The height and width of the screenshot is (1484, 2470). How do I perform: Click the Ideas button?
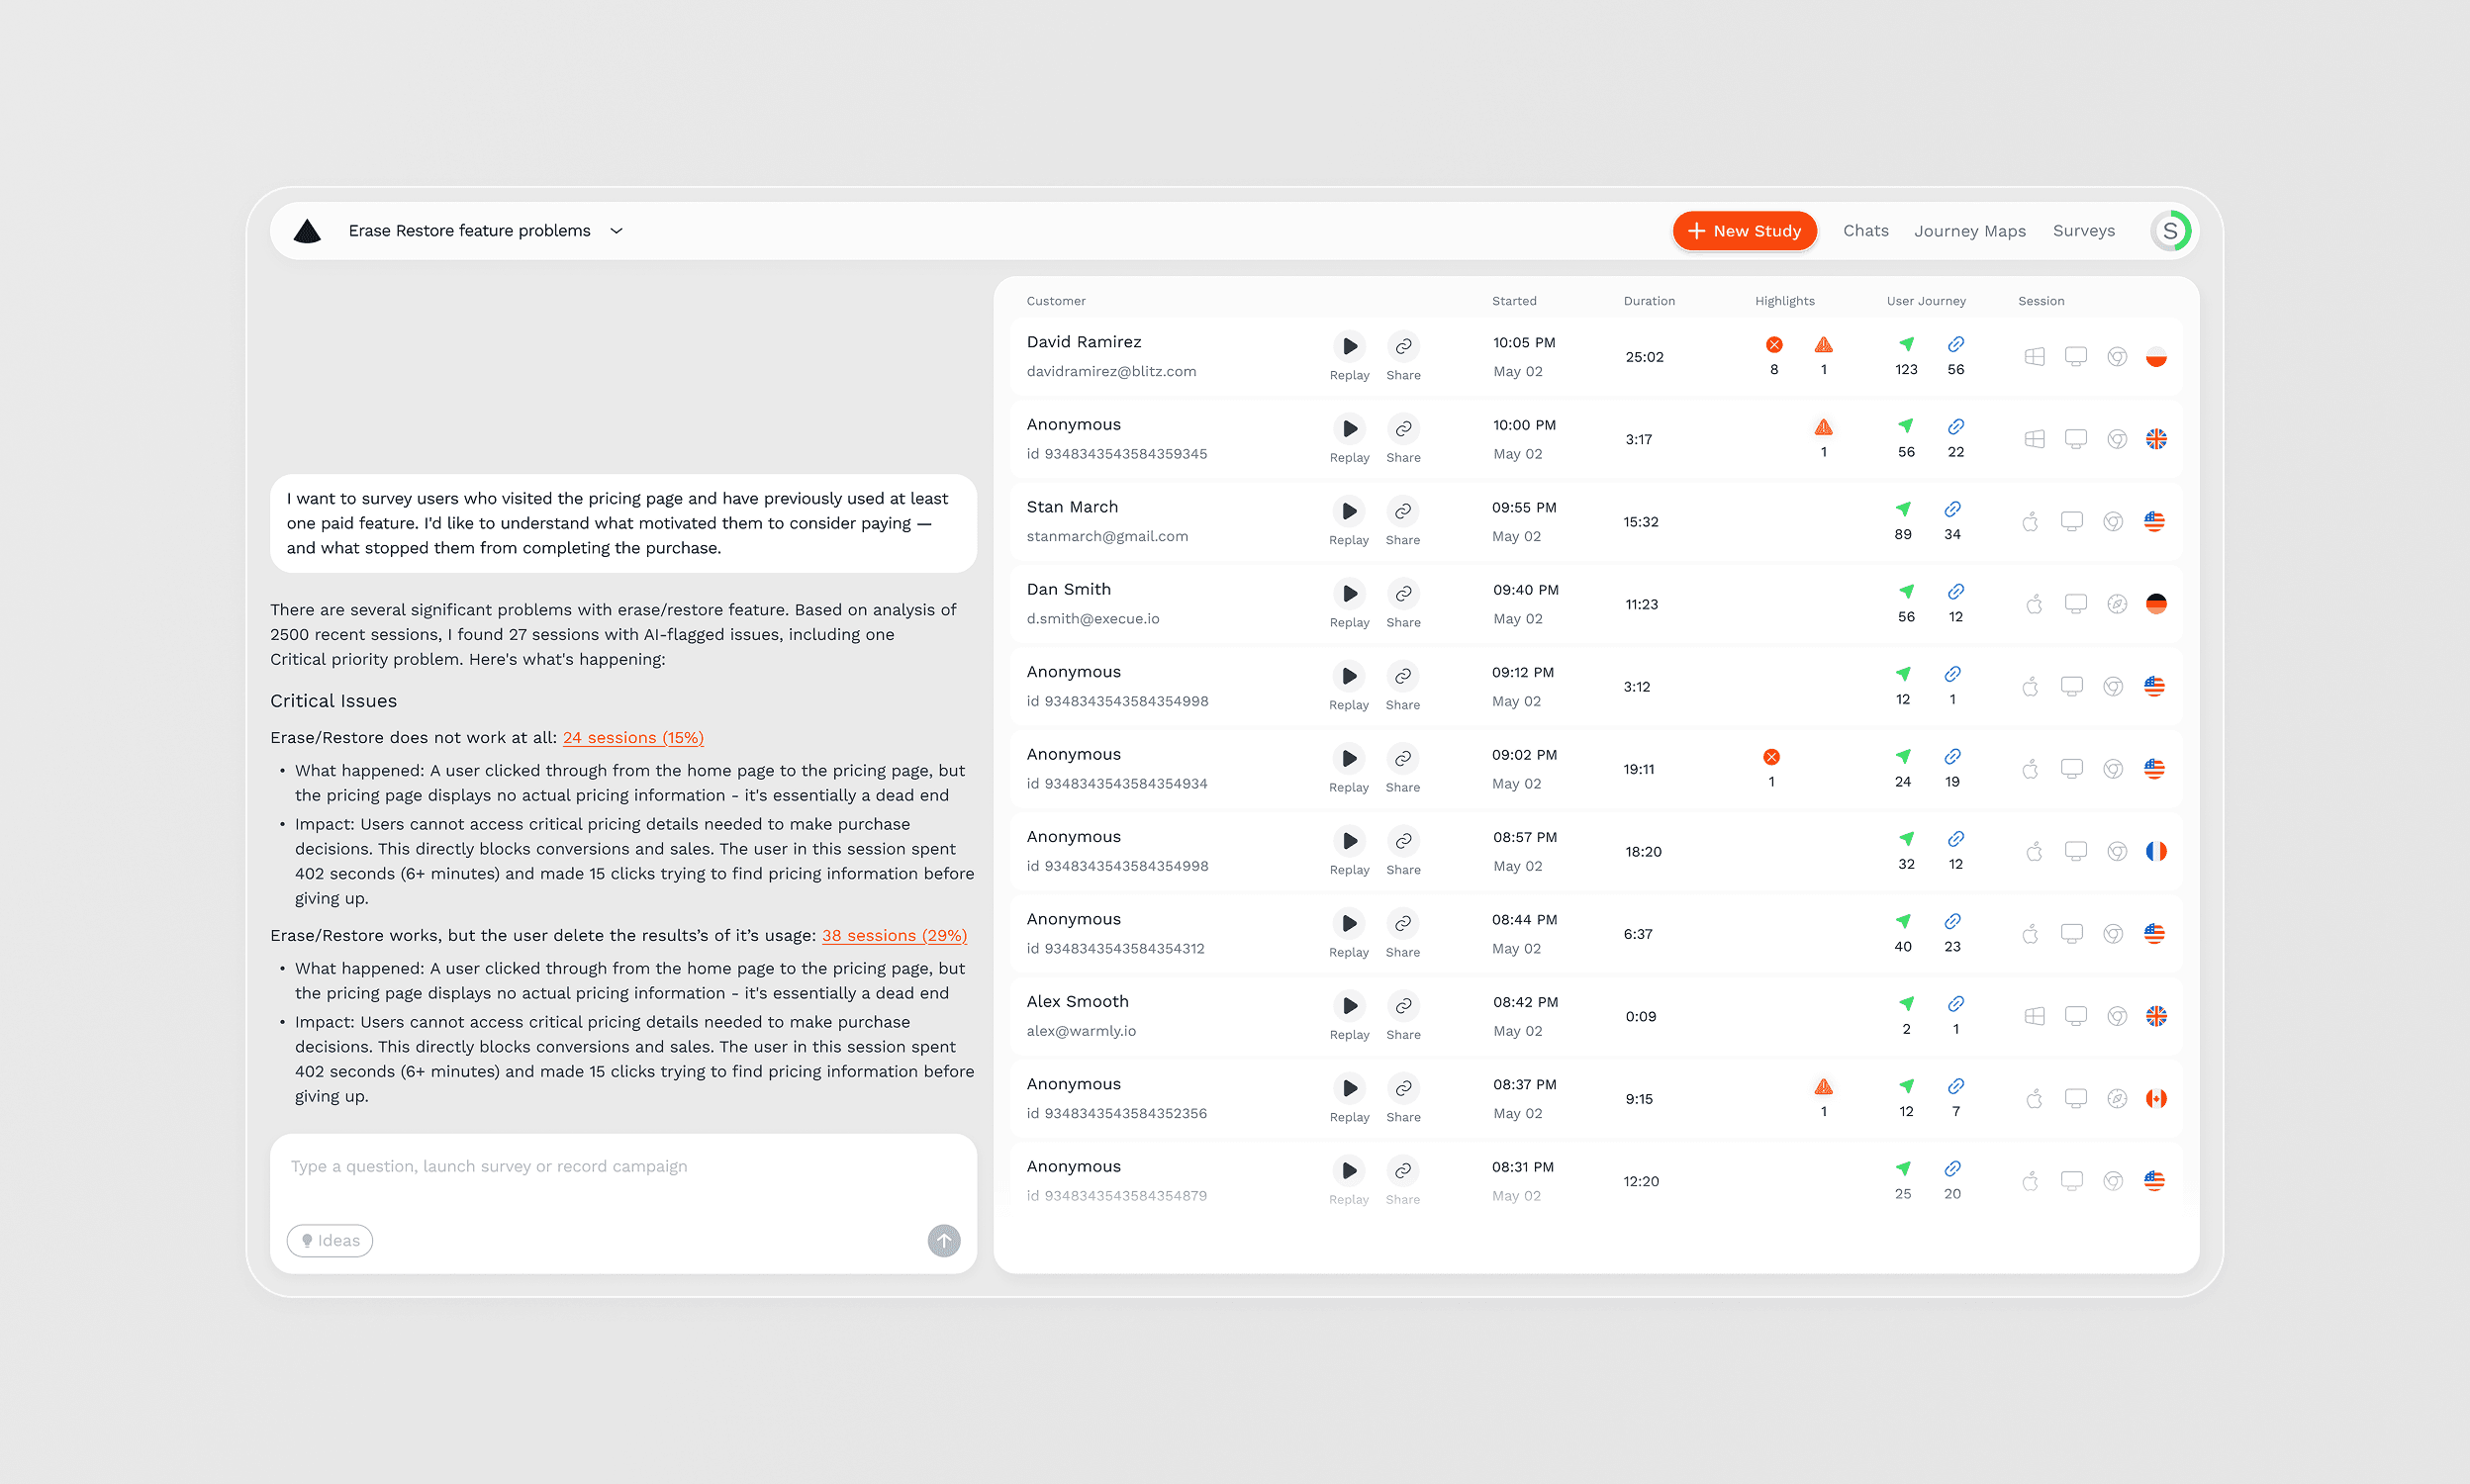tap(330, 1240)
